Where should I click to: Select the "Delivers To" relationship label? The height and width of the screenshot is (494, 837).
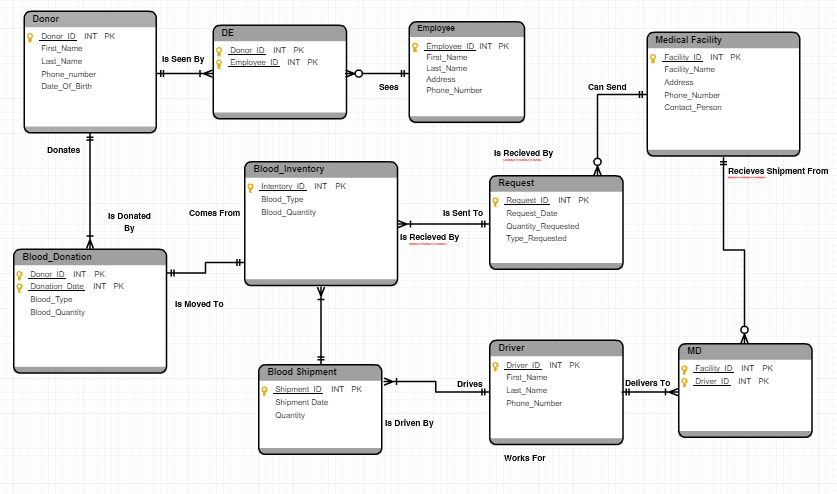pos(647,383)
